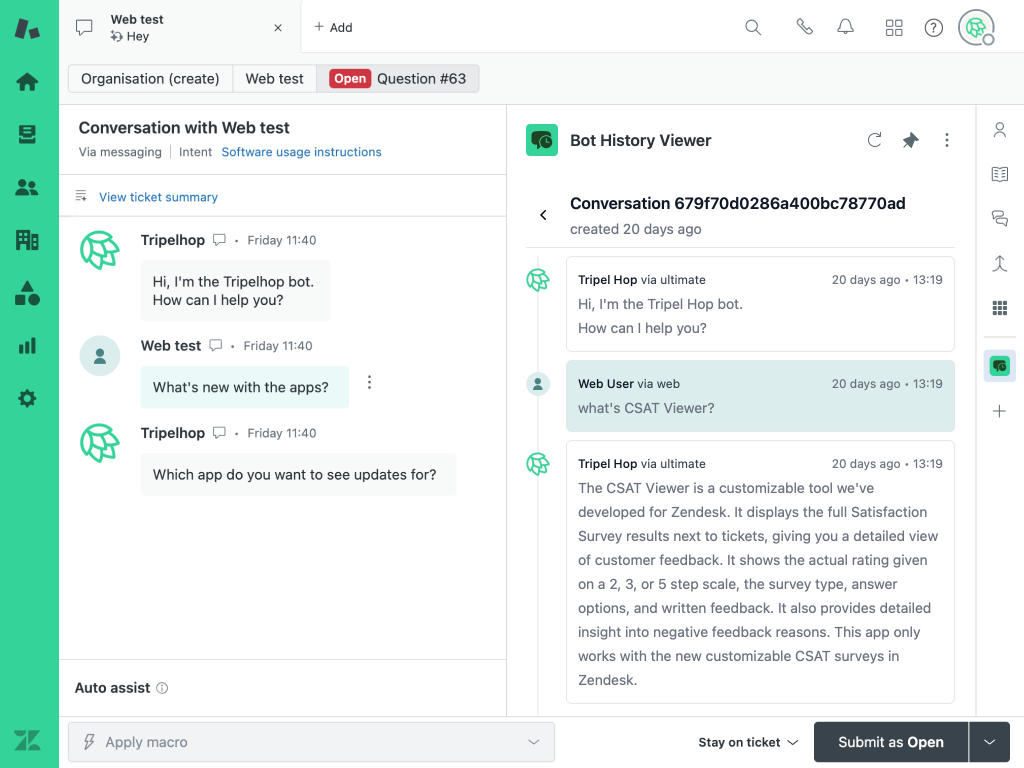
Task: Click the search magnifier icon
Action: click(x=753, y=28)
